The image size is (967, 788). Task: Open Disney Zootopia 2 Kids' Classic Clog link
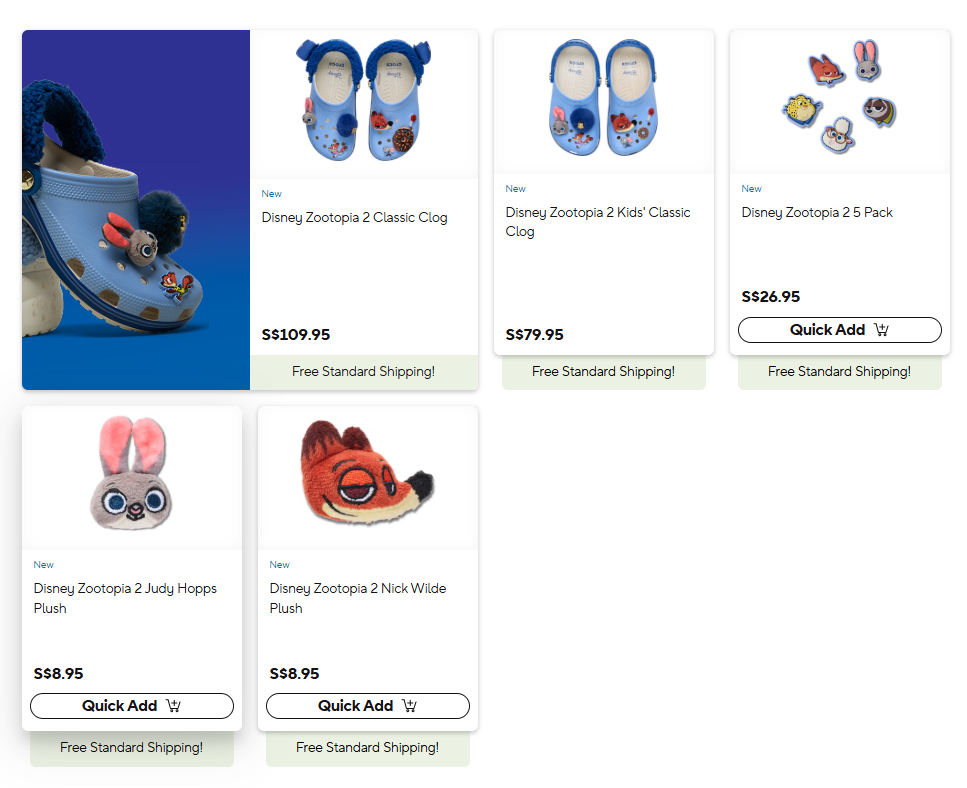point(598,222)
